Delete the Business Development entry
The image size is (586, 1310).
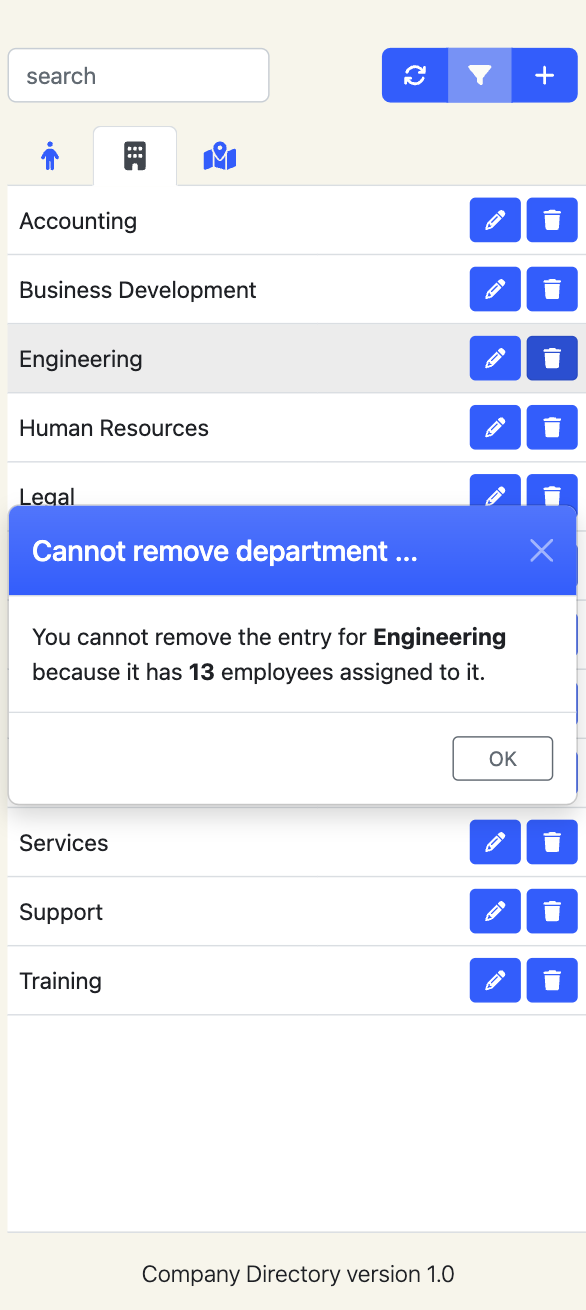pyautogui.click(x=552, y=289)
